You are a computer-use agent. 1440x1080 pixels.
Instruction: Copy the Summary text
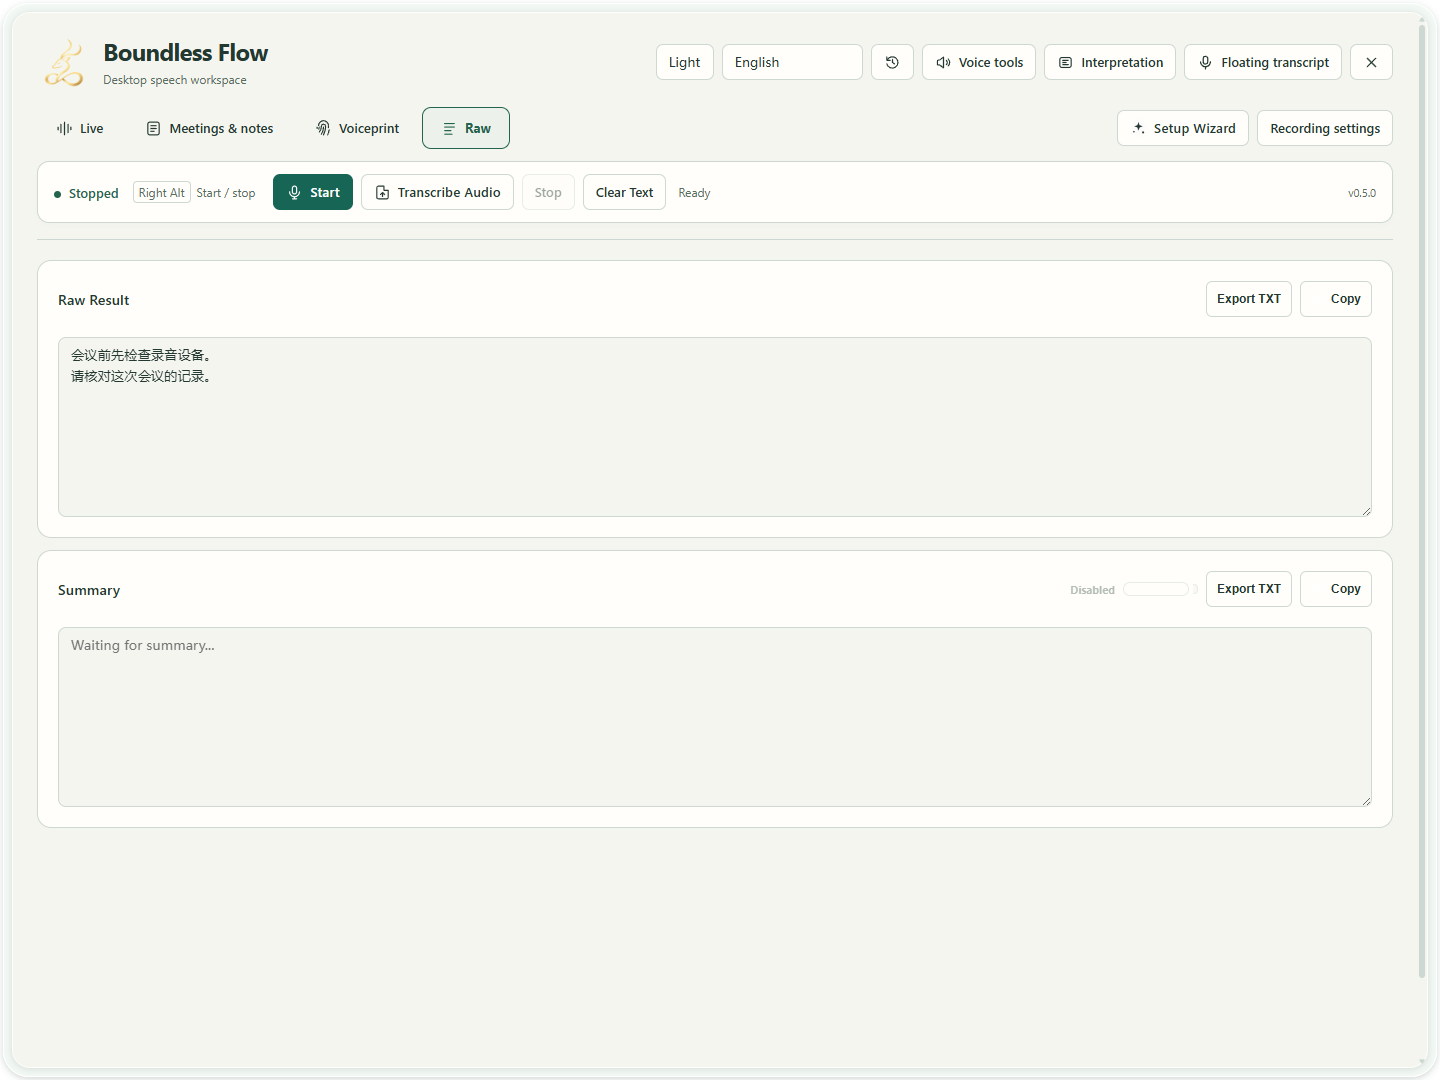(x=1336, y=589)
